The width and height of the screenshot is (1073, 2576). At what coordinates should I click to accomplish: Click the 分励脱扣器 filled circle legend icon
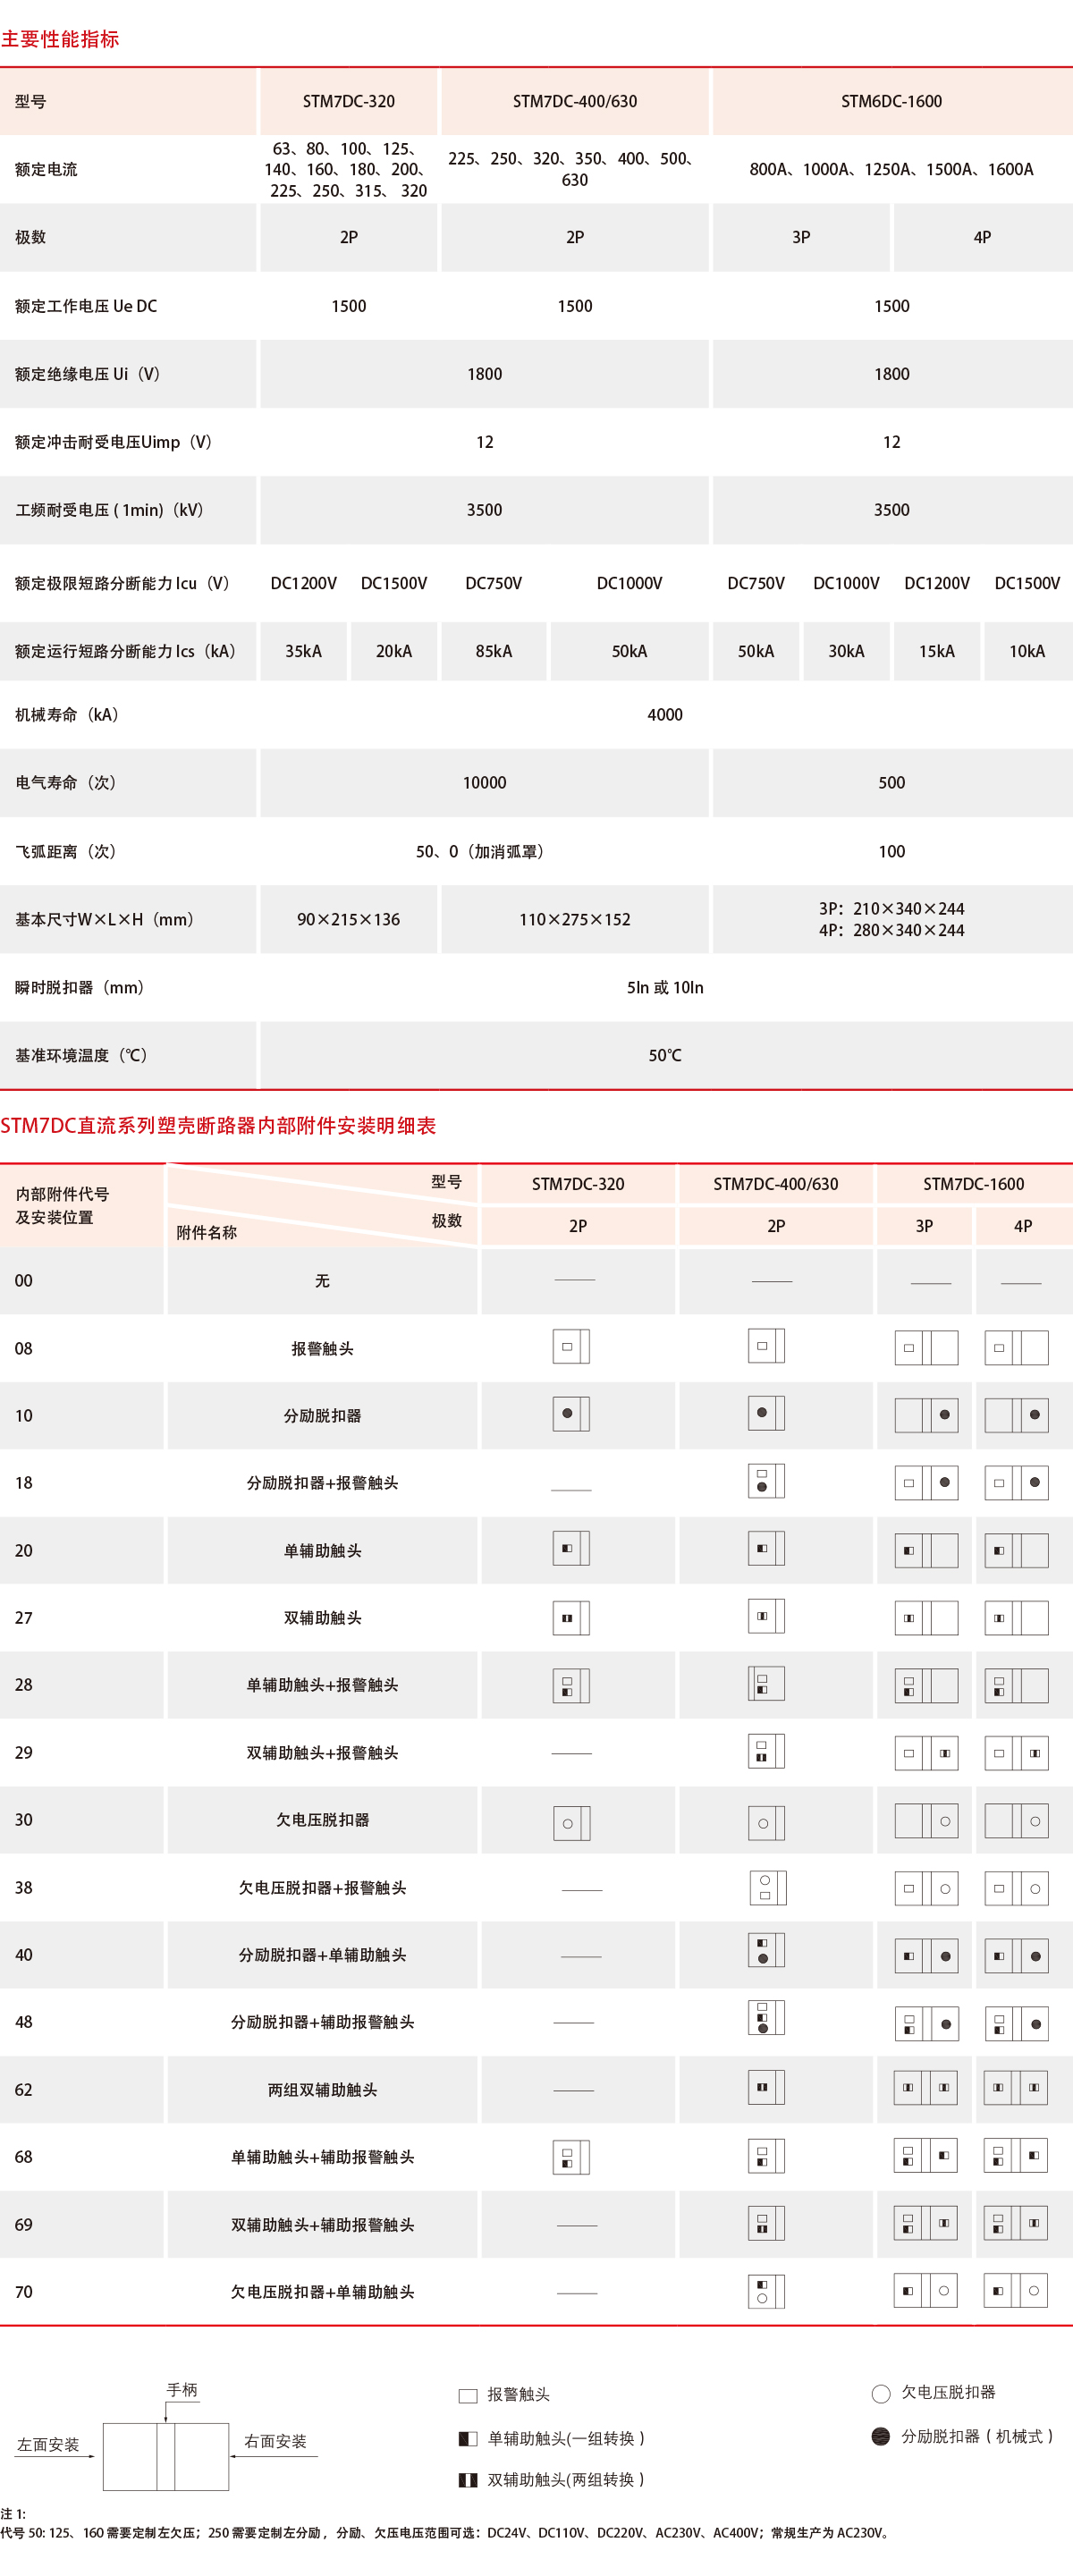881,2436
